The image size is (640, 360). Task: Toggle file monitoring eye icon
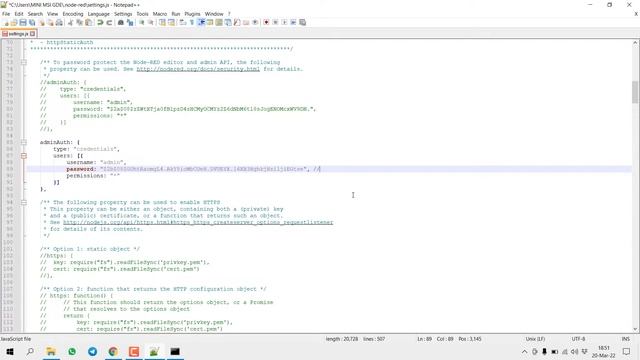coord(255,22)
